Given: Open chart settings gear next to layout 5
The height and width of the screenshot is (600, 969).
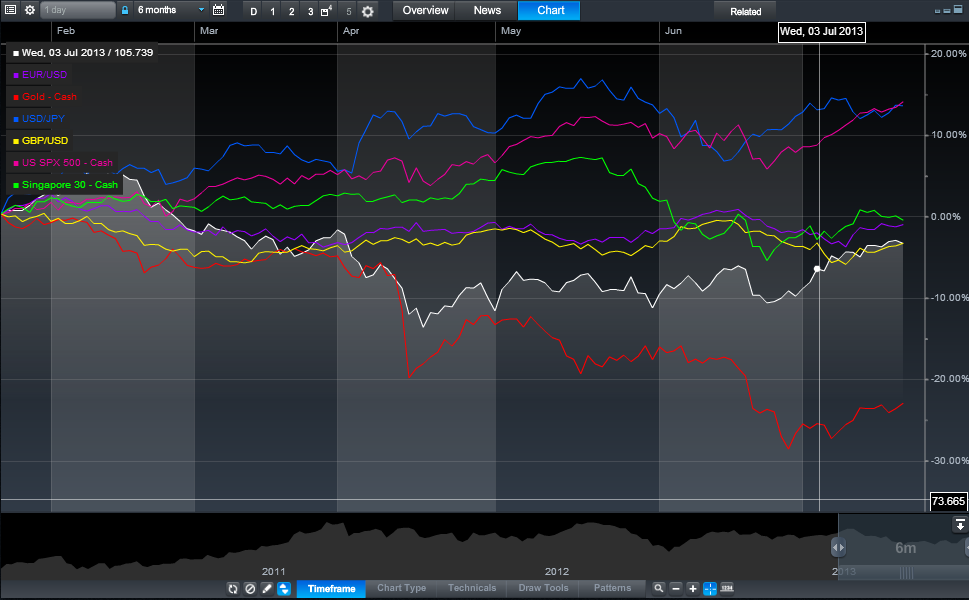Looking at the screenshot, I should [x=368, y=11].
